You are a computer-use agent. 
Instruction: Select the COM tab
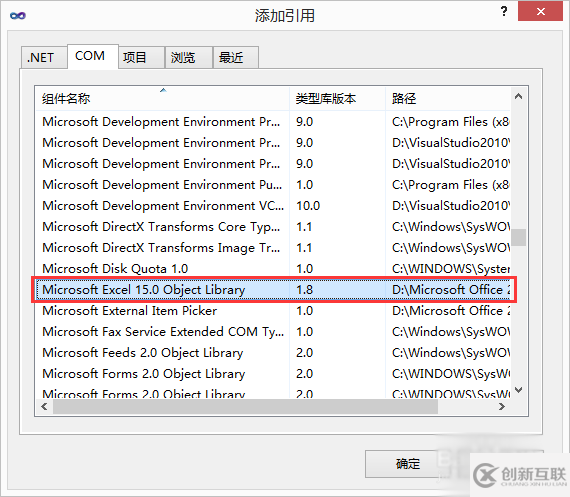[x=93, y=56]
